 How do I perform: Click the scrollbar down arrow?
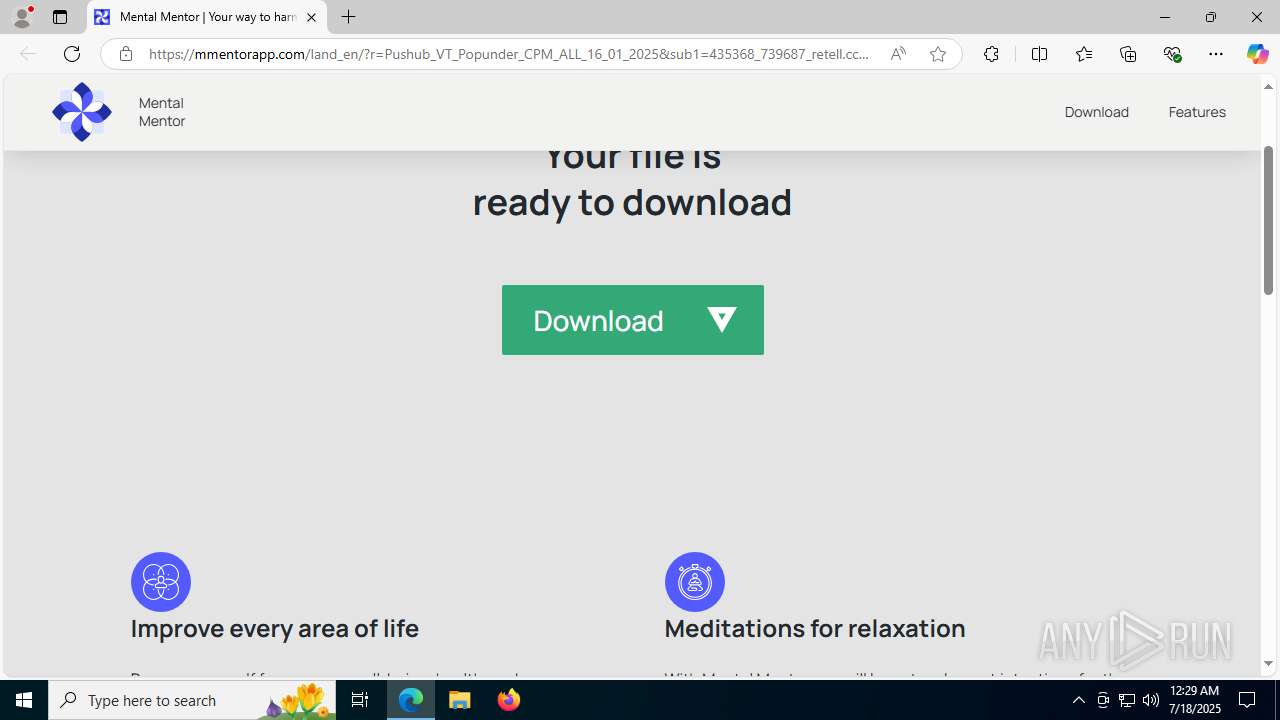(x=1268, y=663)
